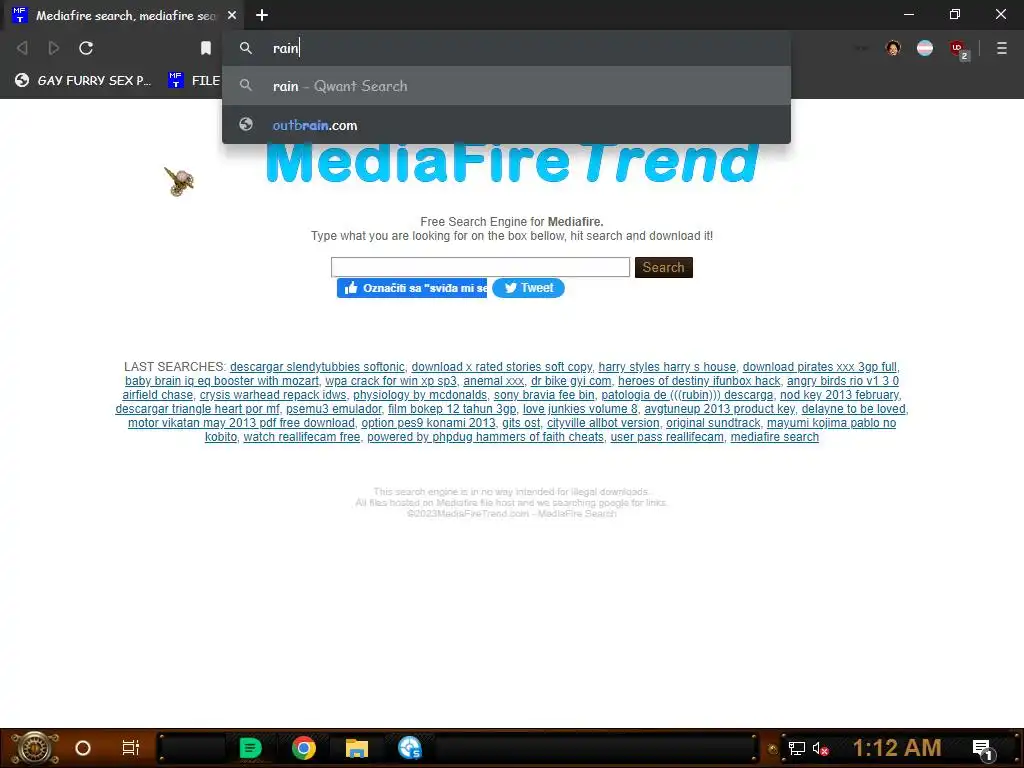Reload the current page

coord(86,48)
